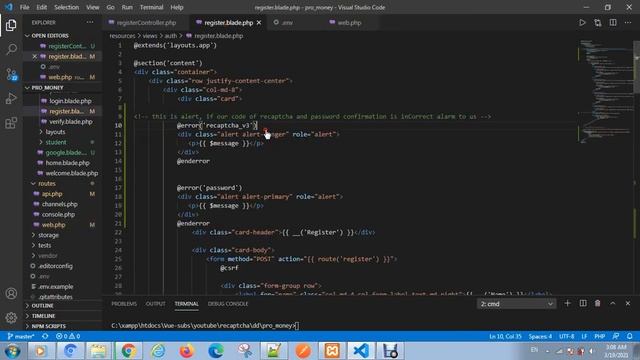
Task: Open the terminal selector dropdown 2: cmd
Action: coord(516,304)
